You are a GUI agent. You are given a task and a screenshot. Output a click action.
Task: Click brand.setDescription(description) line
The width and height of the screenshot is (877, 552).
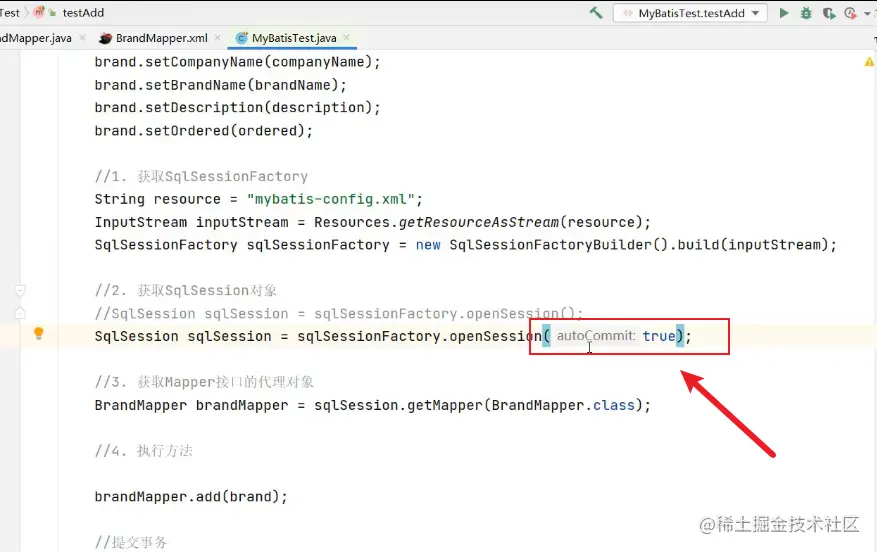[237, 107]
